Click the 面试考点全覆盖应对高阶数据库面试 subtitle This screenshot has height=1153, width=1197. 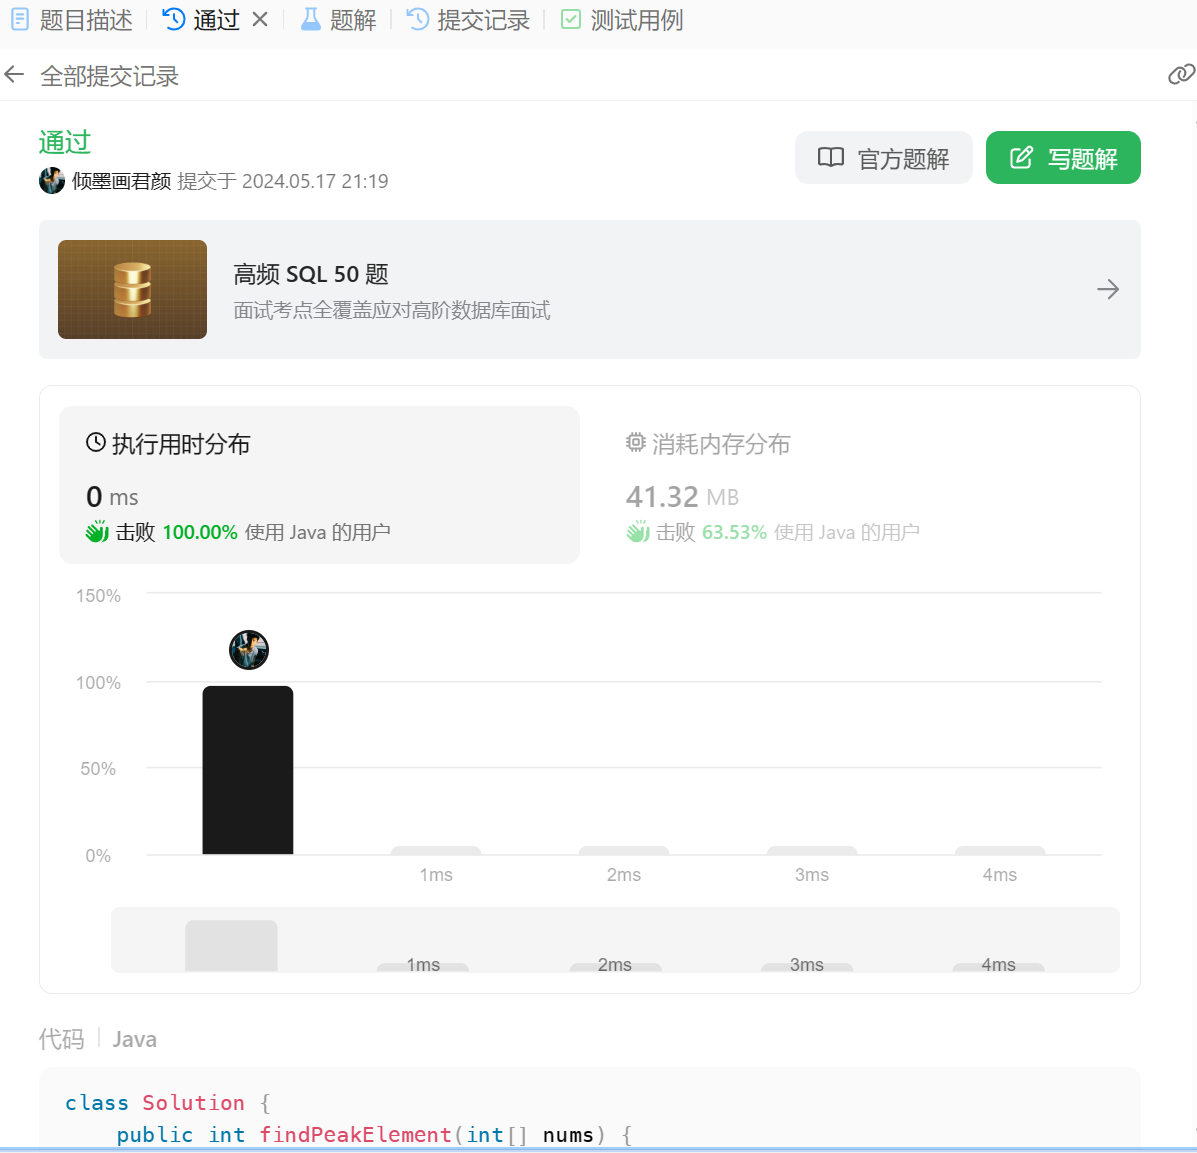(392, 311)
